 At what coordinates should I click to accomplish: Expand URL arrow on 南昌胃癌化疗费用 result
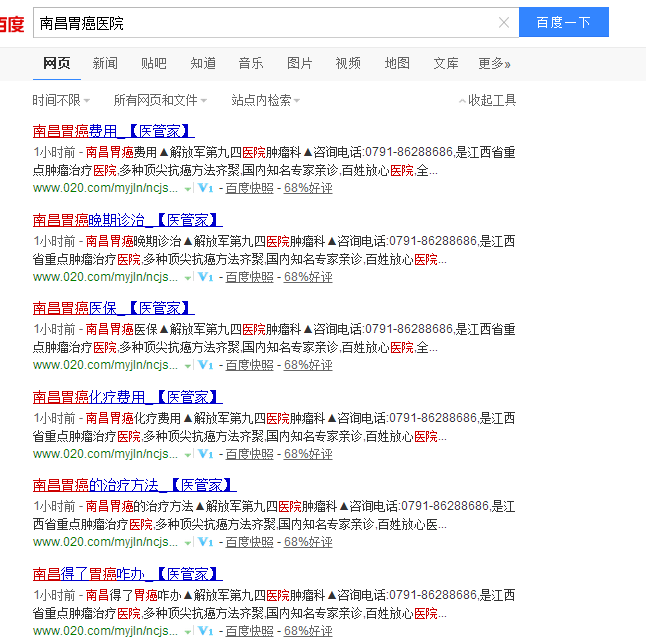[187, 455]
